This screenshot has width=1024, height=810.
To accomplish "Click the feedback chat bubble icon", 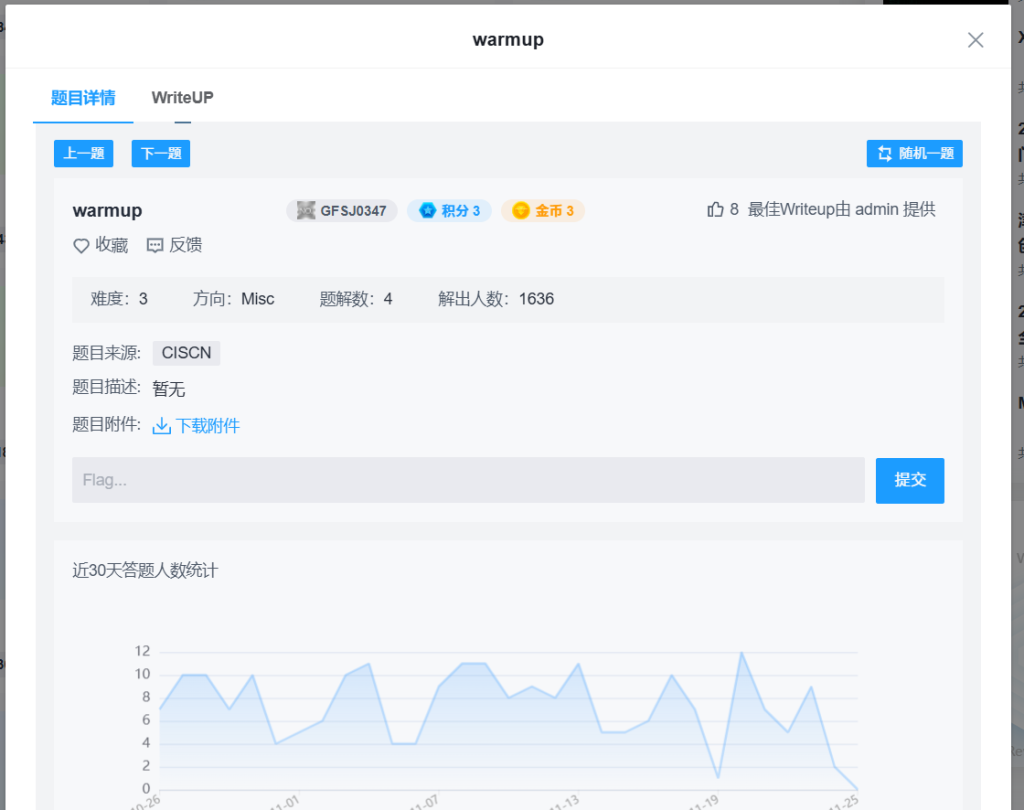I will pos(155,246).
